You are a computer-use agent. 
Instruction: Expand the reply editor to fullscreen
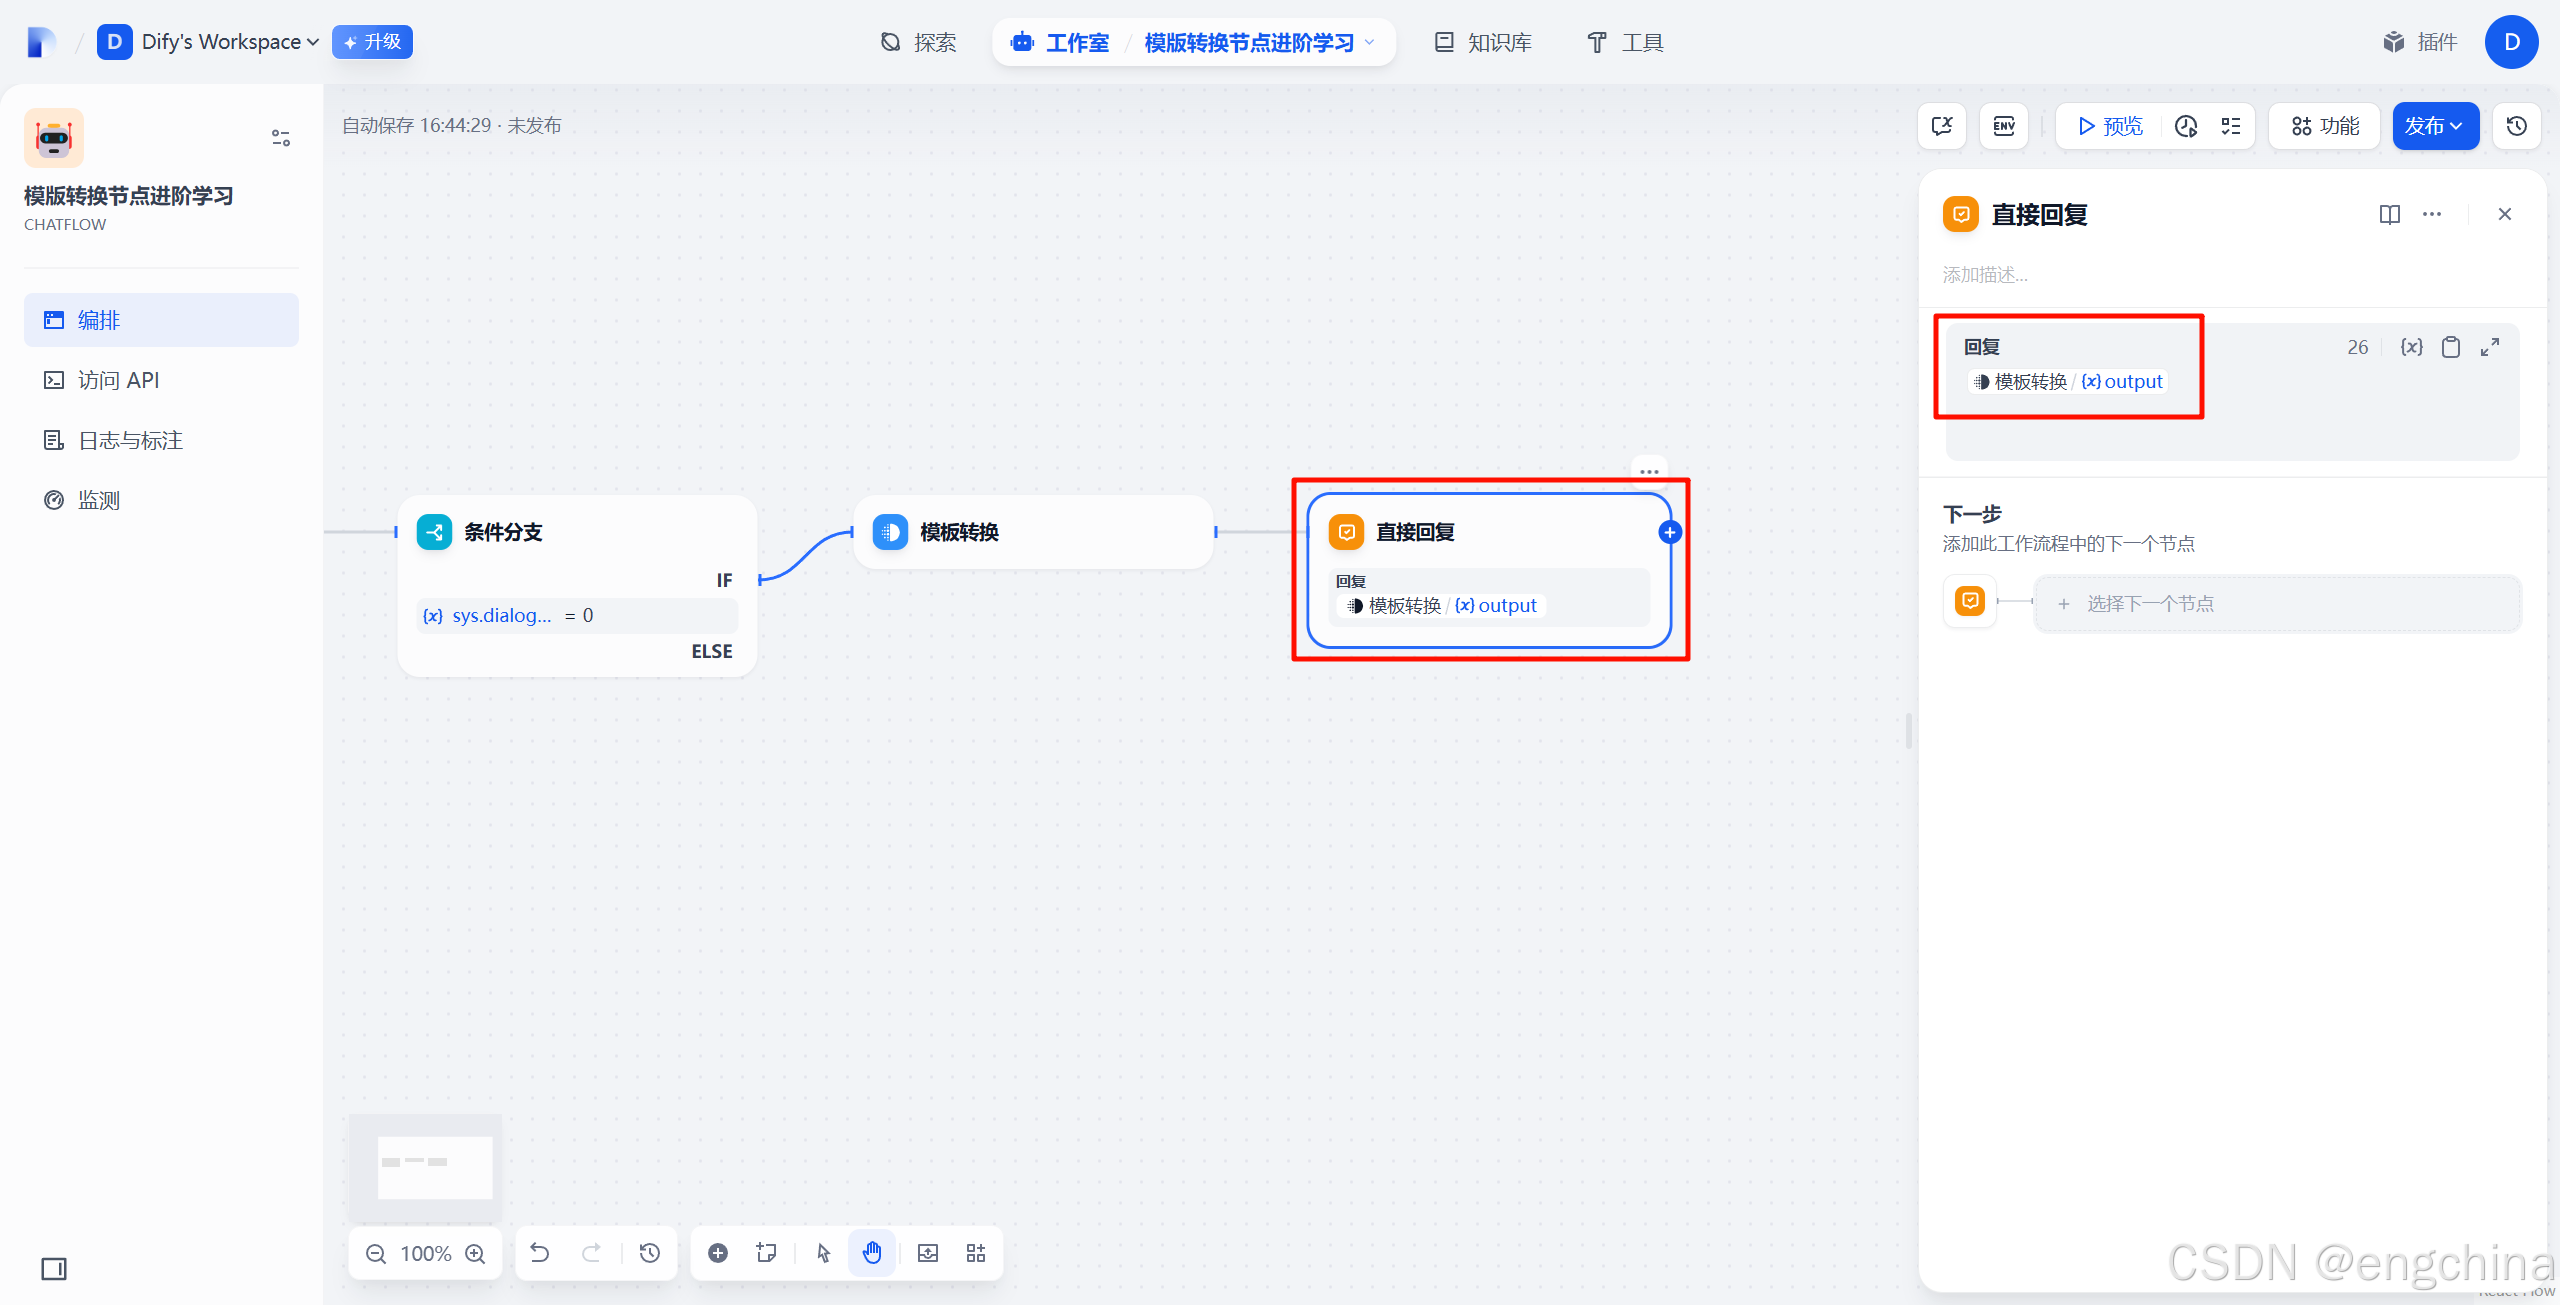(2490, 347)
